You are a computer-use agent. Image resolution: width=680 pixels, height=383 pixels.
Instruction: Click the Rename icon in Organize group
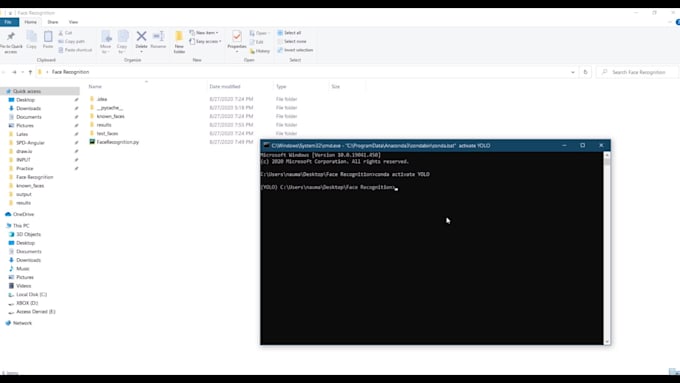(158, 36)
